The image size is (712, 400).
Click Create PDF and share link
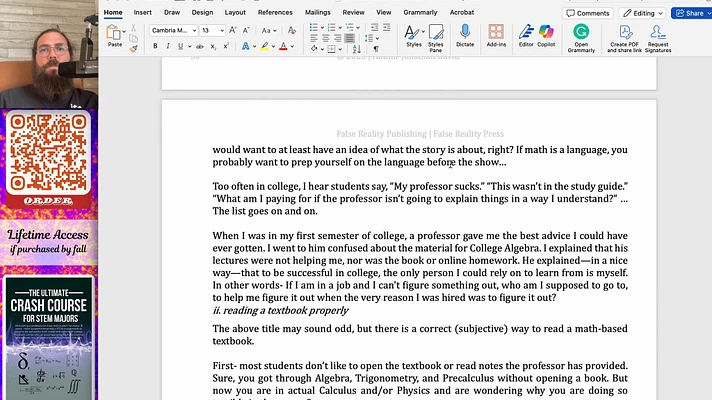pyautogui.click(x=624, y=38)
